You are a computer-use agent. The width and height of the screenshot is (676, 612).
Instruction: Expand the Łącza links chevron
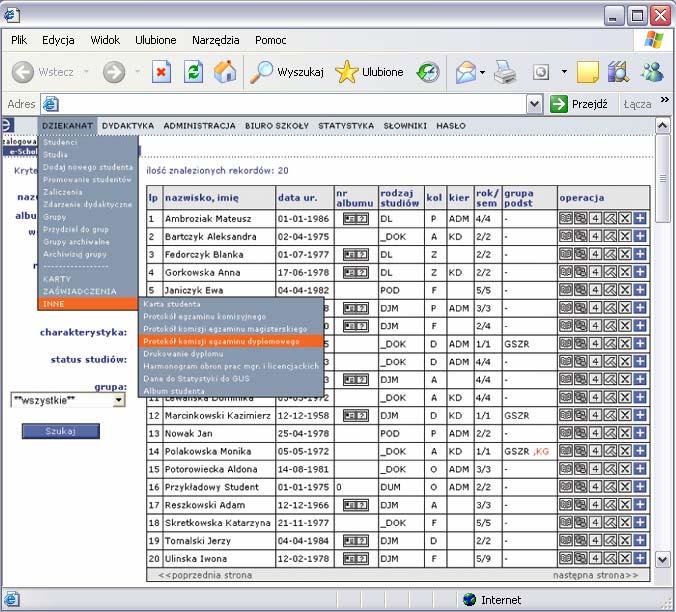664,100
